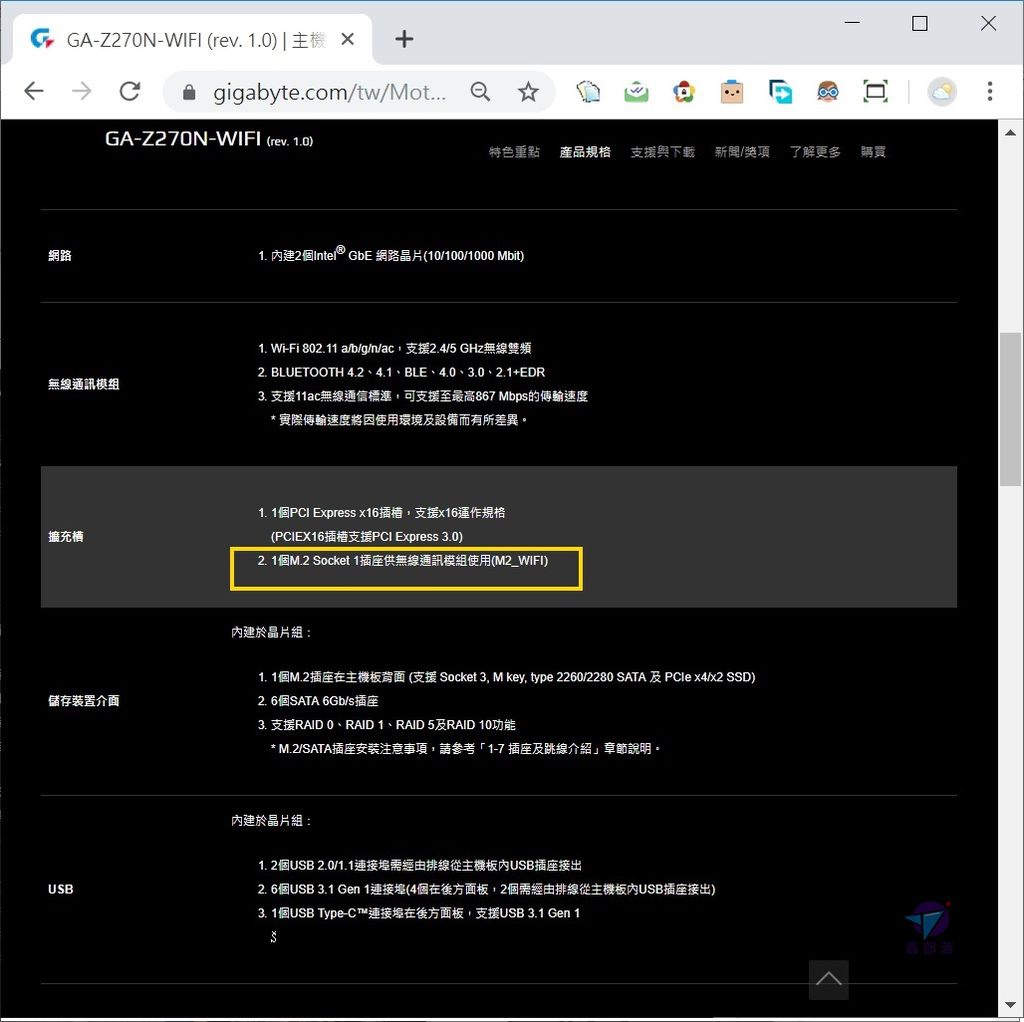Open the 新聞/獎項 nav item
This screenshot has width=1024, height=1022.
click(x=742, y=152)
